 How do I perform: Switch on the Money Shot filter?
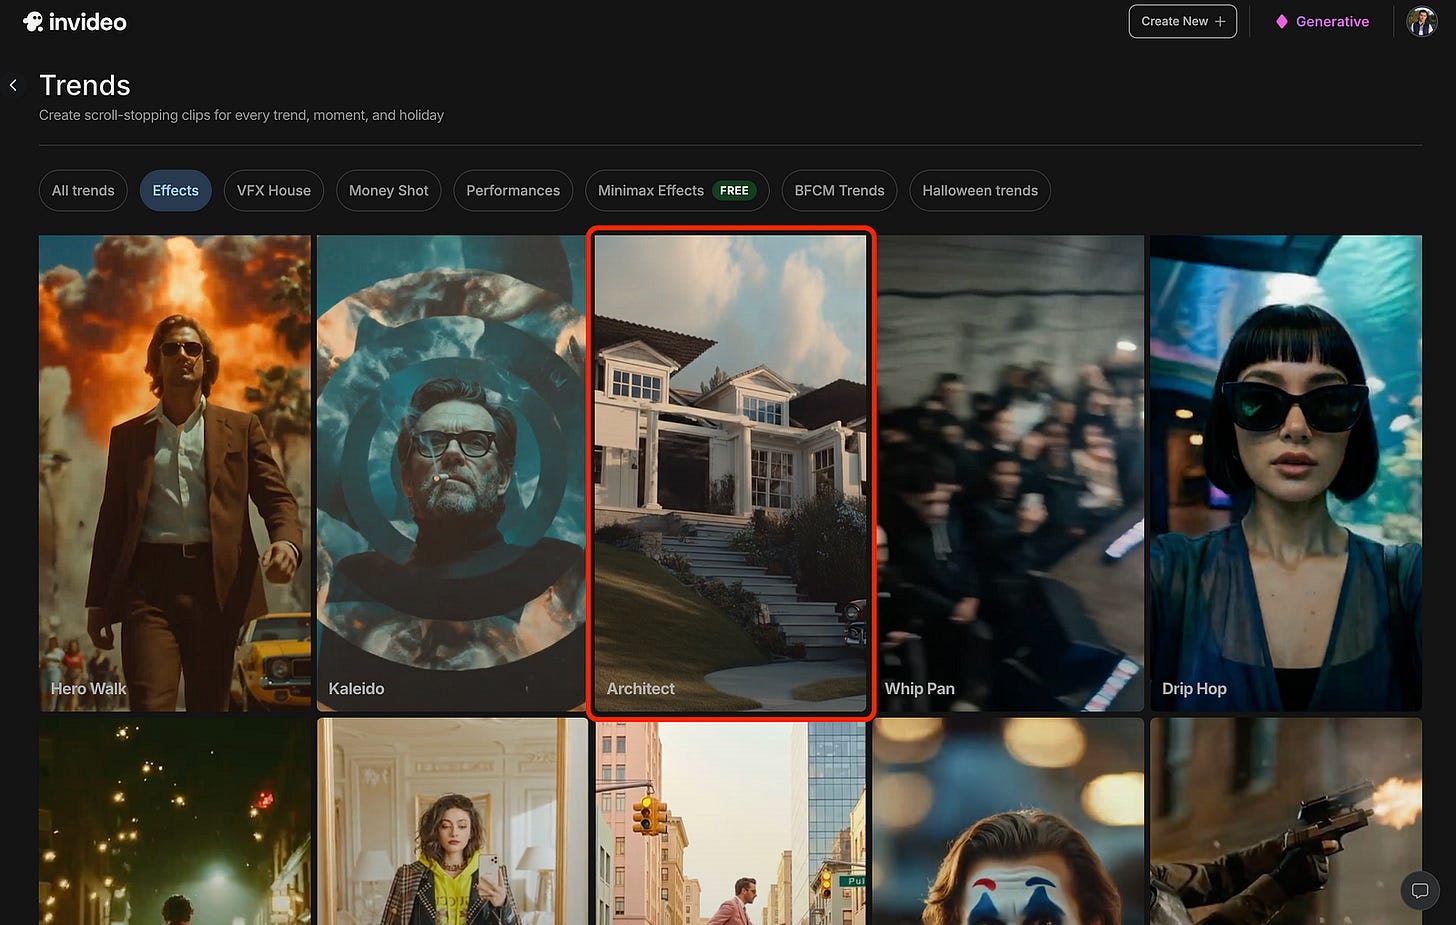pyautogui.click(x=388, y=190)
